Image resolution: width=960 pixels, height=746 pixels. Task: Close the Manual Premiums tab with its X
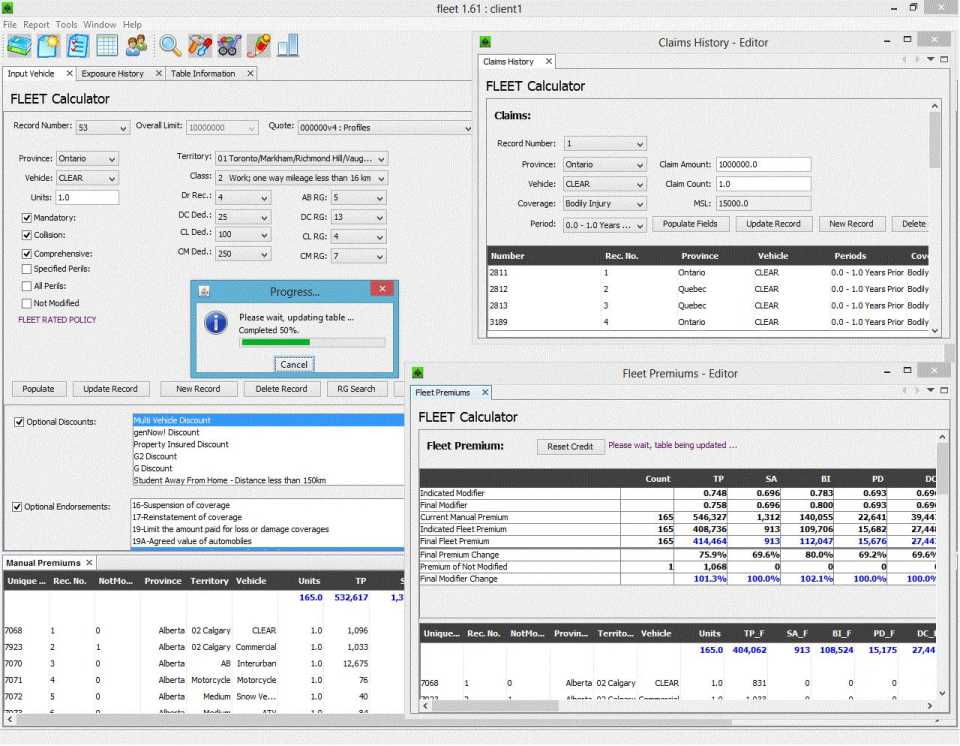click(89, 562)
